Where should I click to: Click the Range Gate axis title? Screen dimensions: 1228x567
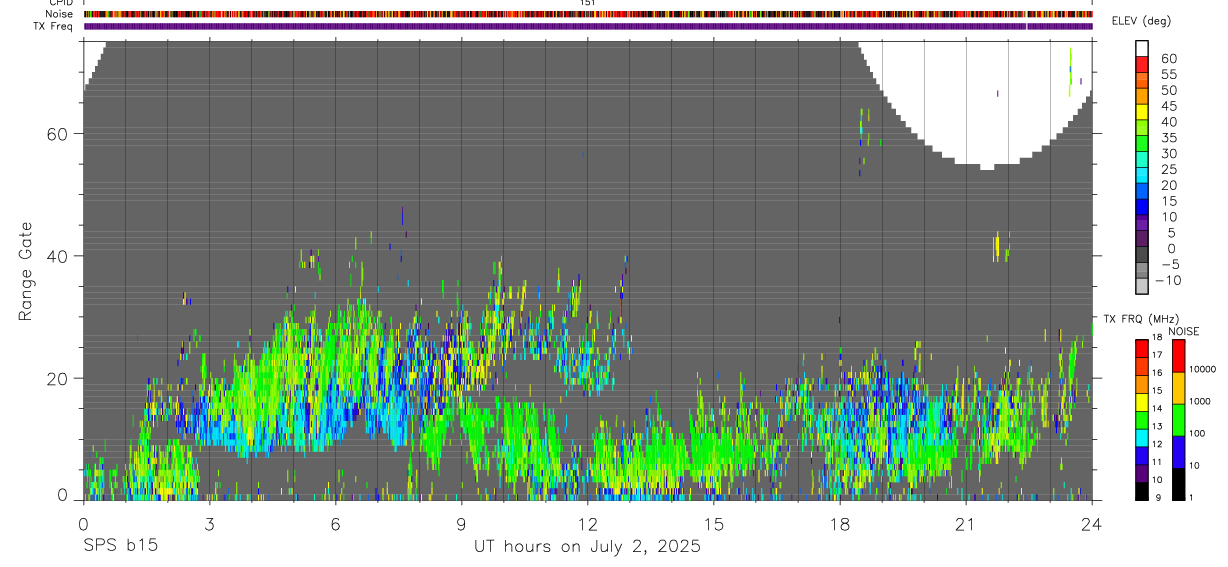coord(26,272)
